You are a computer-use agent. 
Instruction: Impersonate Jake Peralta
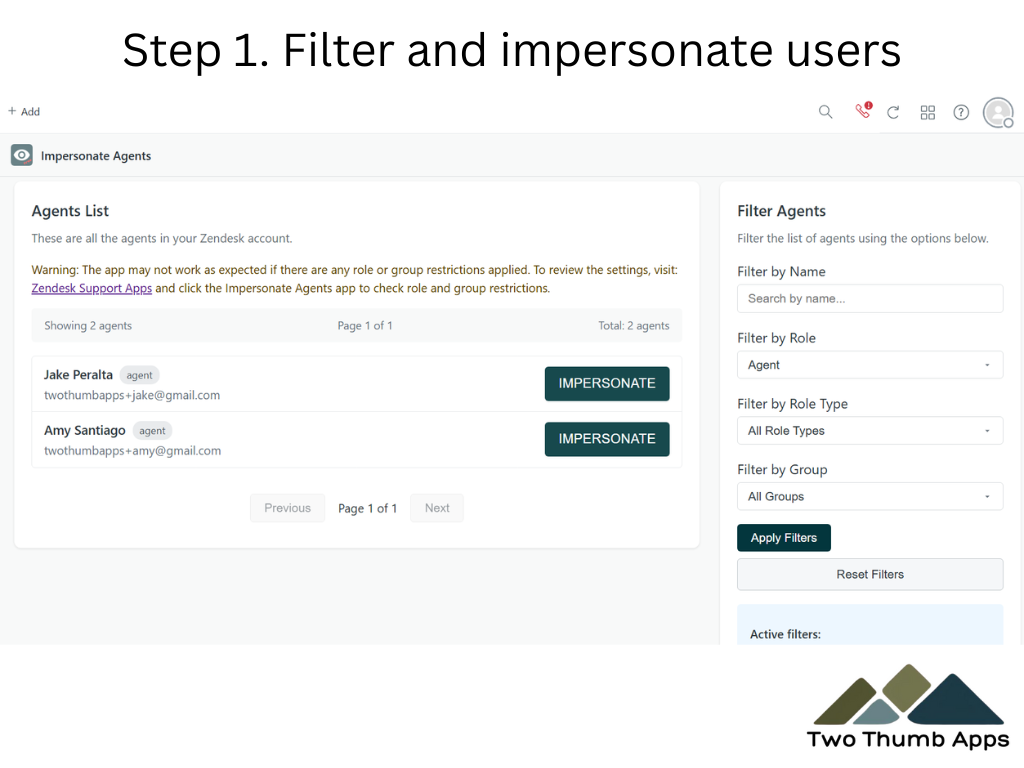click(x=607, y=384)
